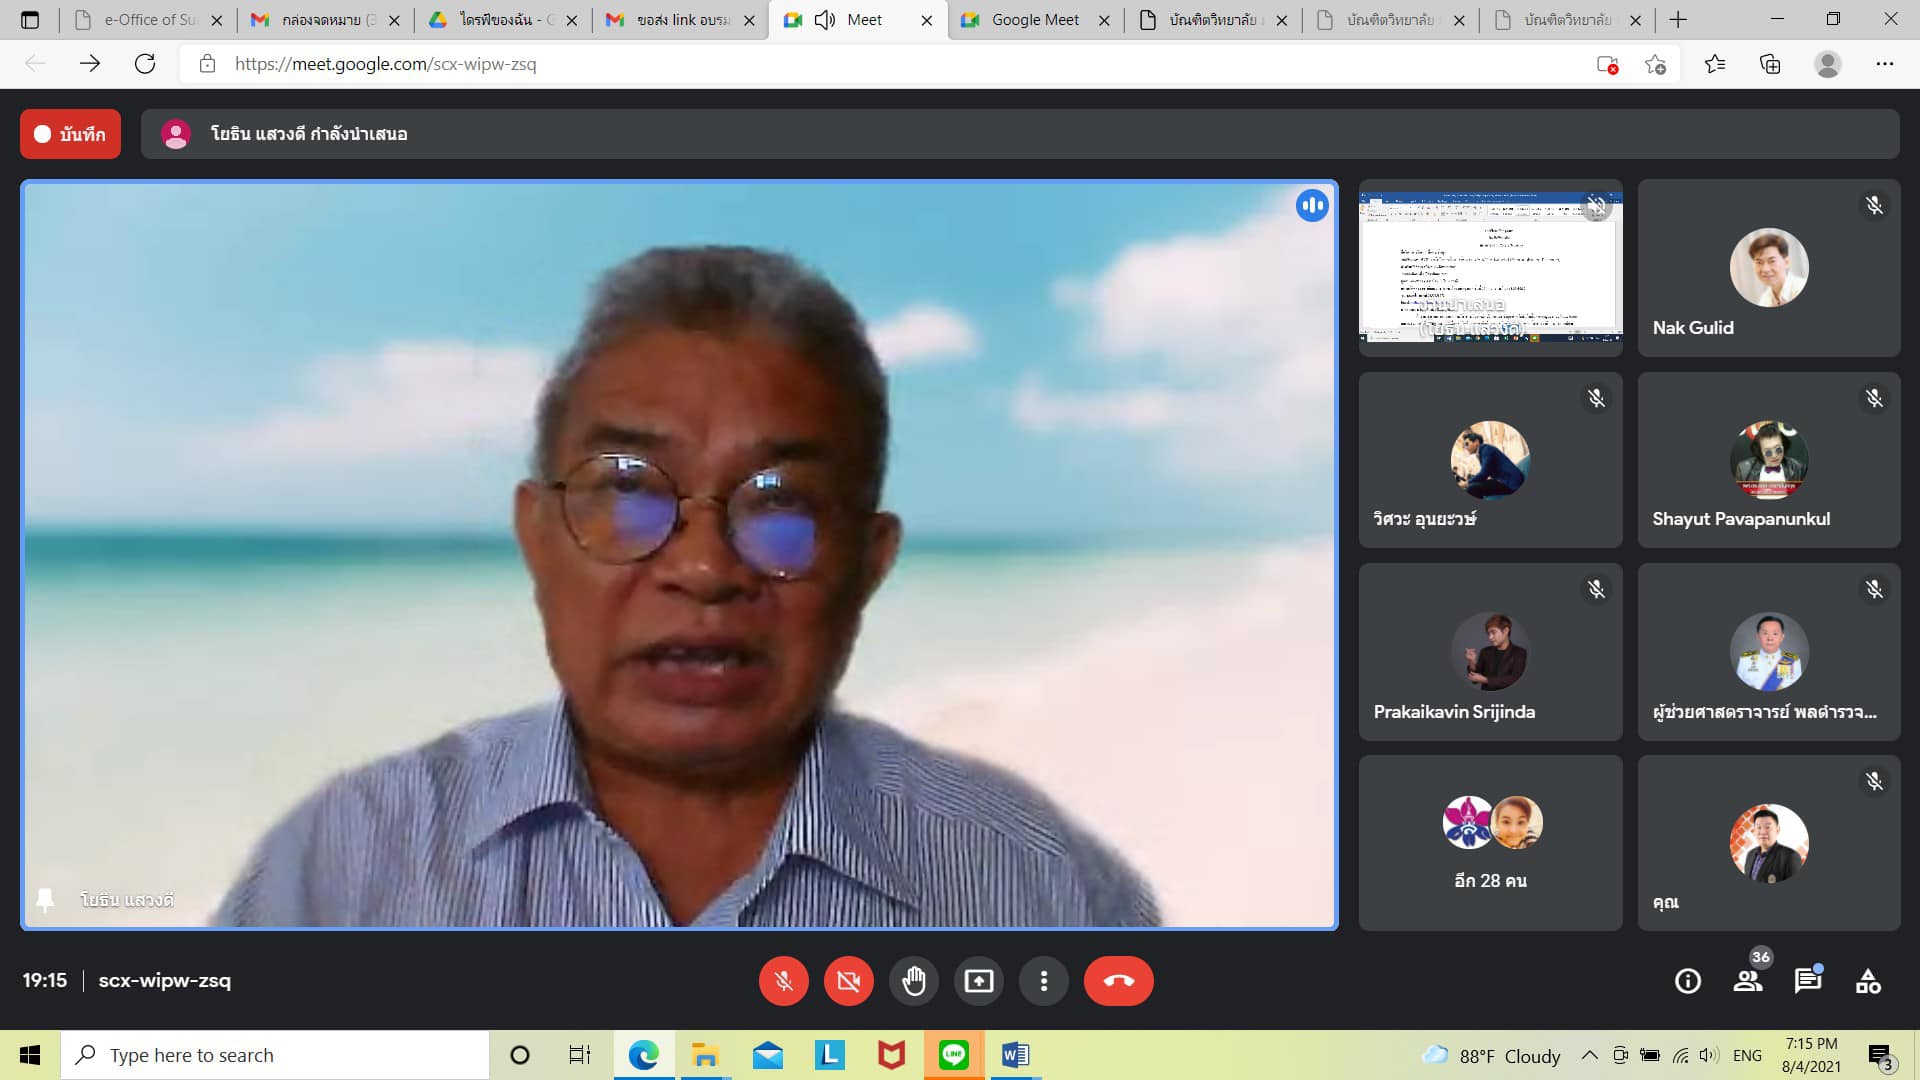Viewport: 1920px width, 1080px height.
Task: Unpin the main video using the pin icon
Action: [x=45, y=899]
